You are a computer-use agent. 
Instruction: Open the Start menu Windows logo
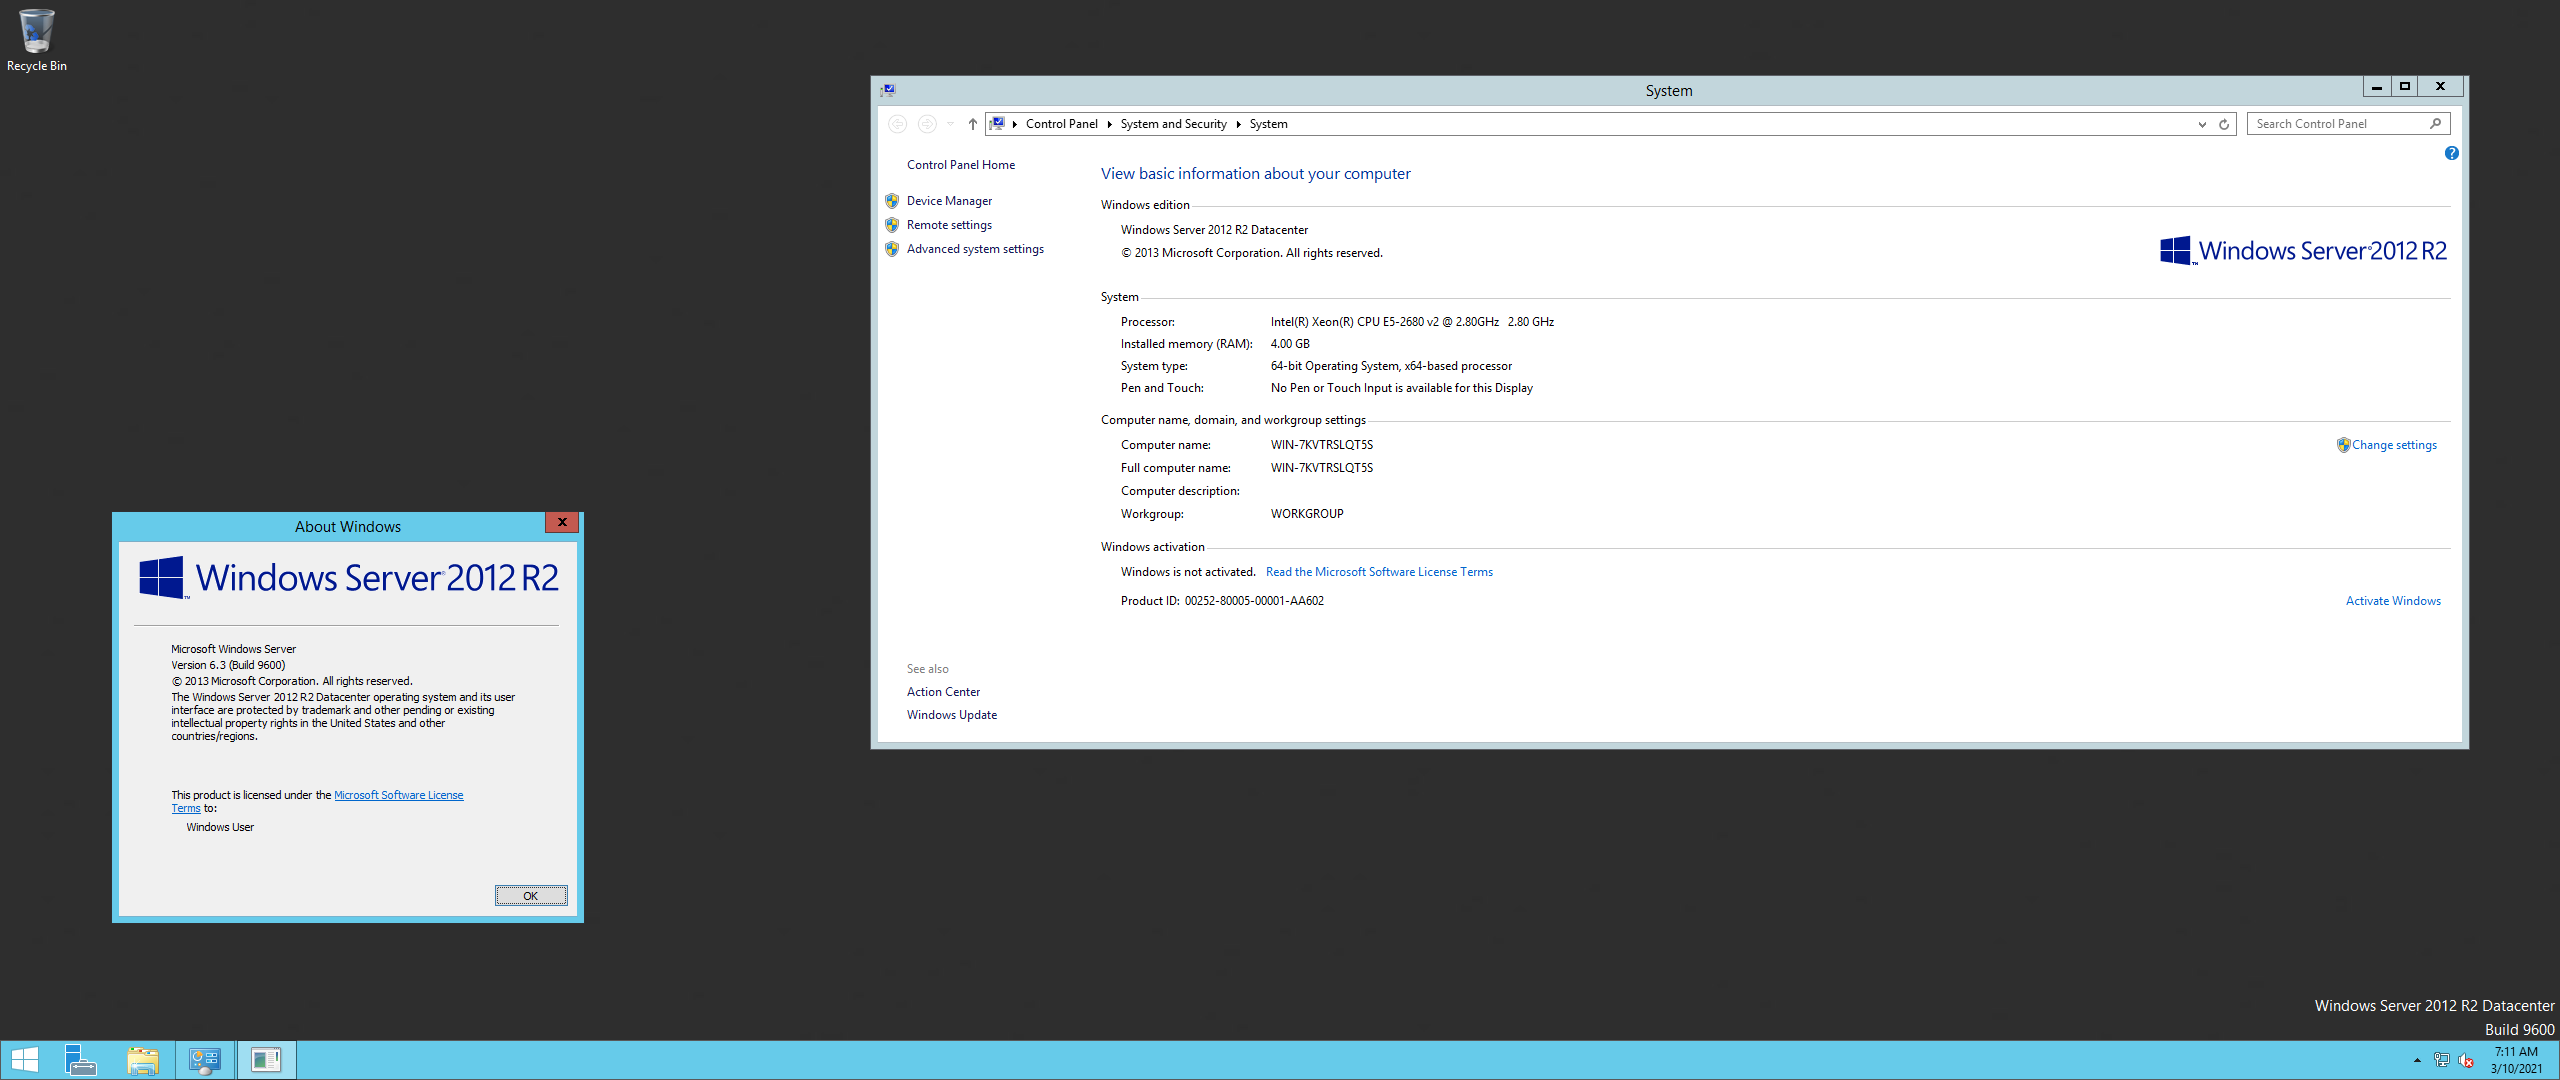[24, 1060]
